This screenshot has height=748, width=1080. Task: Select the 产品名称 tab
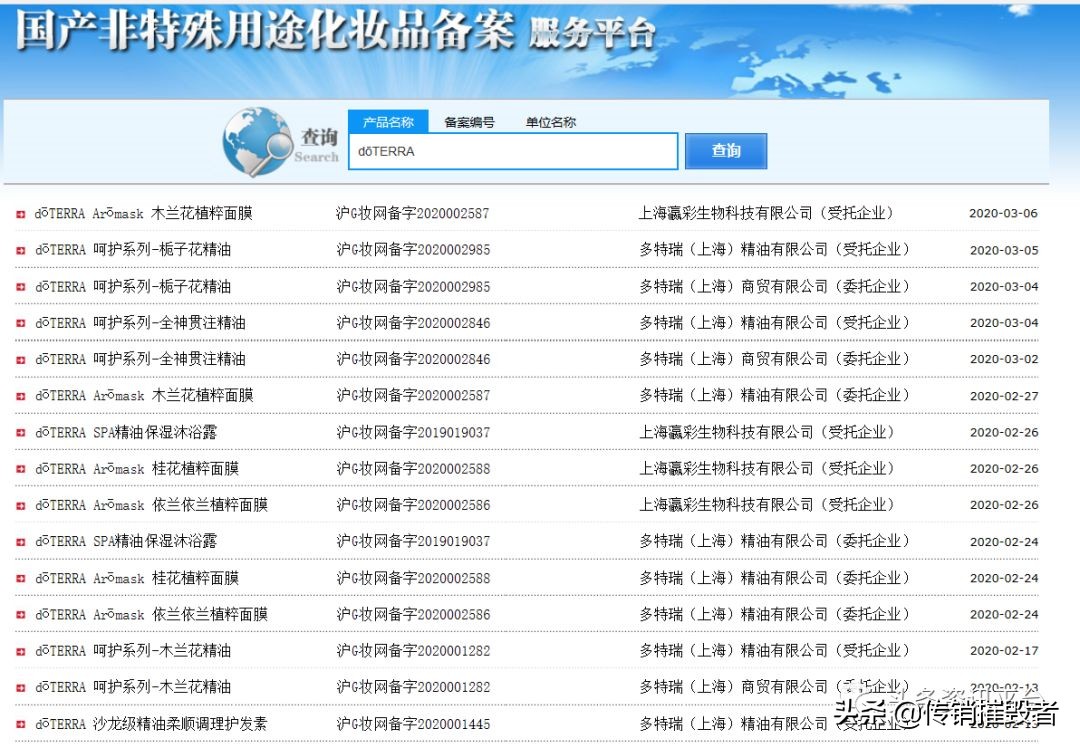(x=389, y=120)
